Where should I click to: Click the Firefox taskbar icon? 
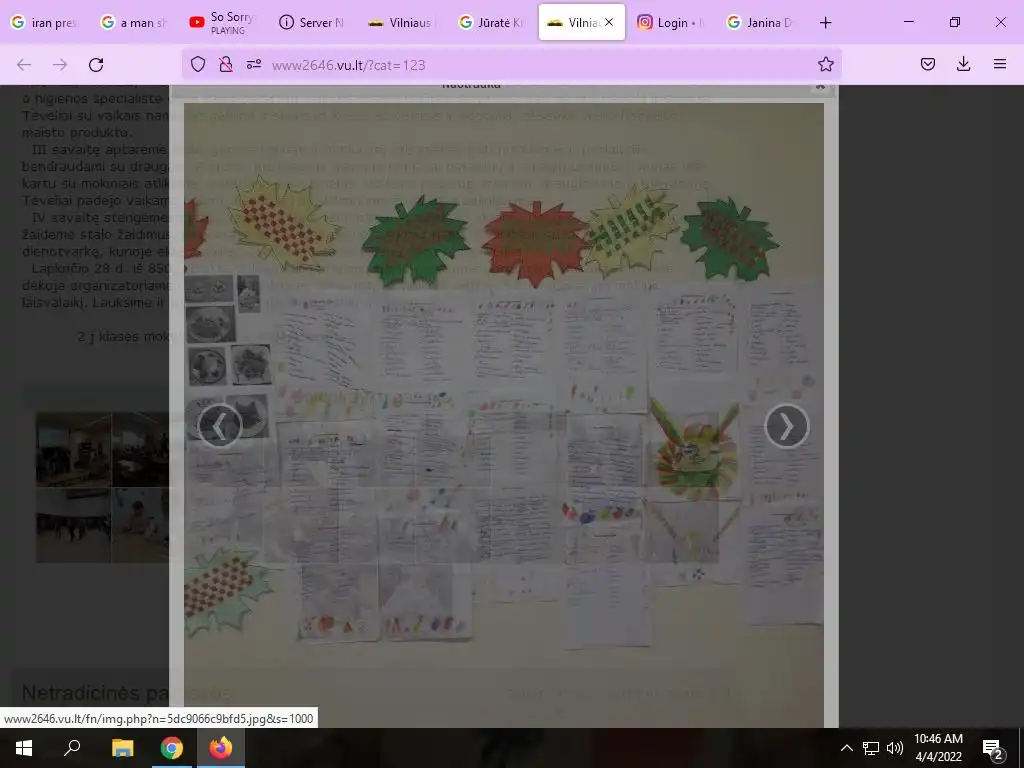[221, 748]
